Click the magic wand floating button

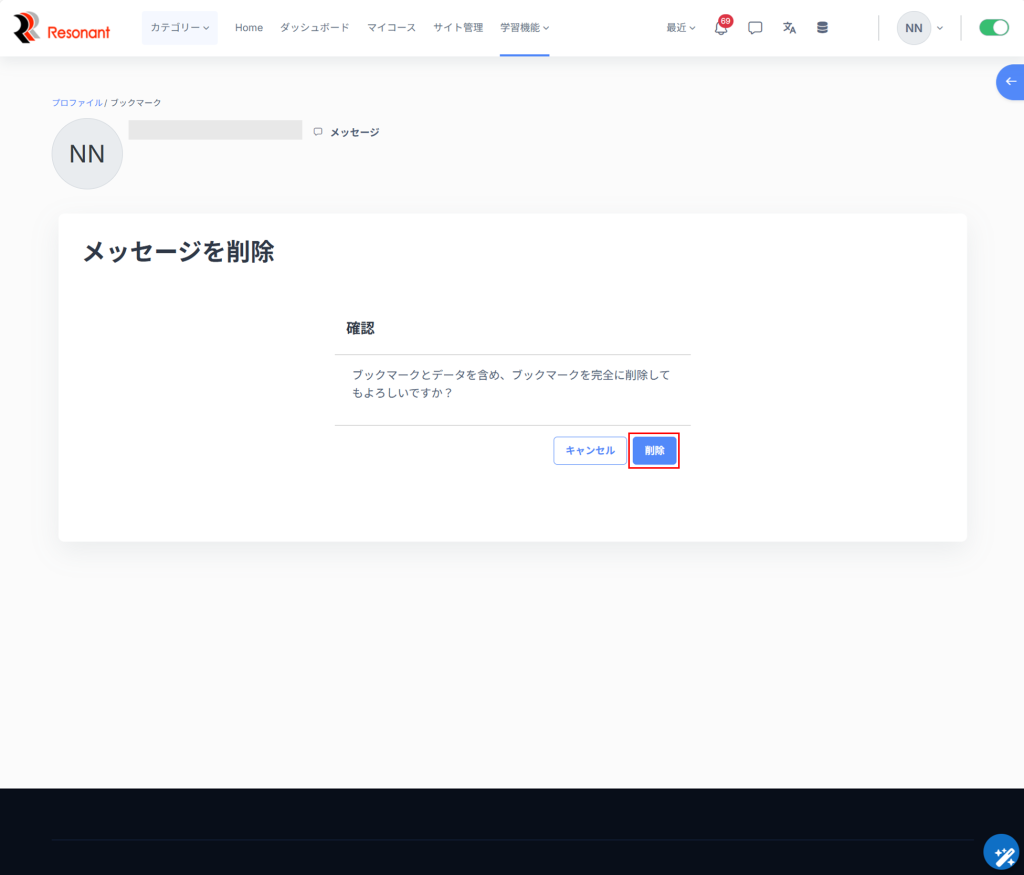point(1000,852)
